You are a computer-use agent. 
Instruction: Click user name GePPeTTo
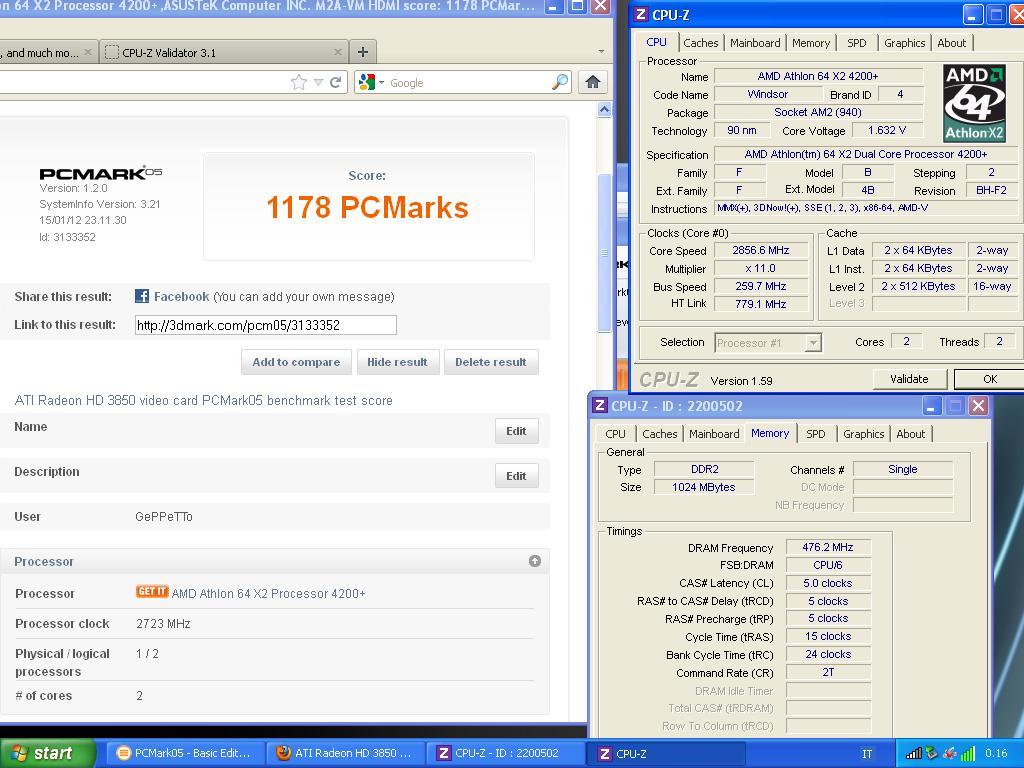(164, 517)
